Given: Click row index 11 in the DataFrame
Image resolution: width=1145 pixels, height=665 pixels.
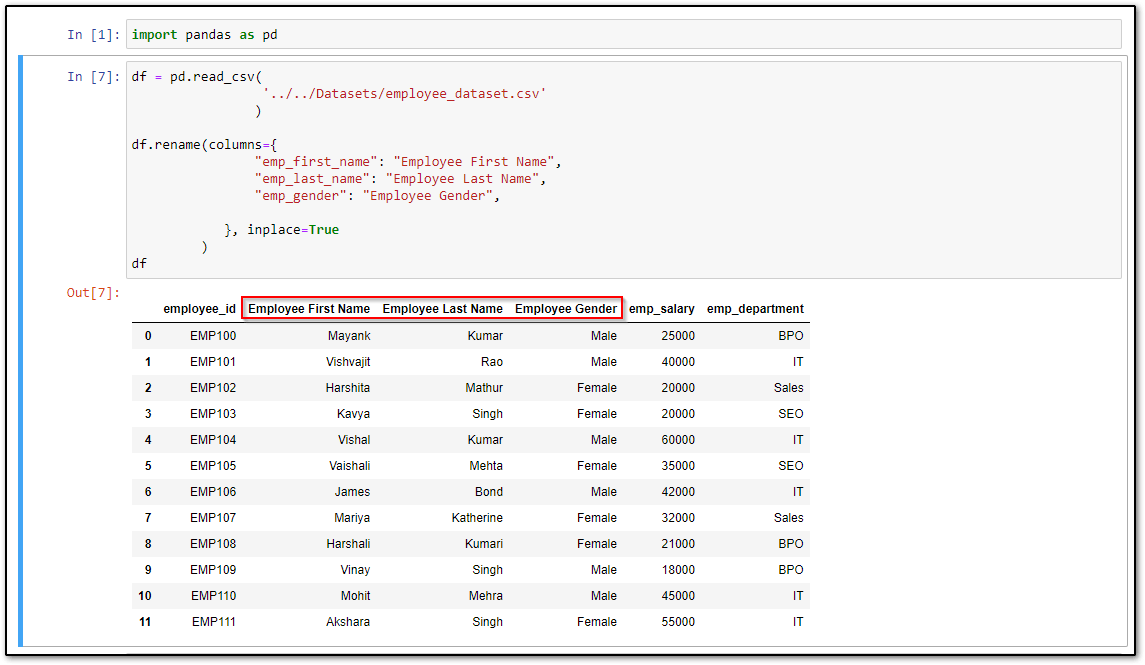Looking at the screenshot, I should click(x=145, y=621).
